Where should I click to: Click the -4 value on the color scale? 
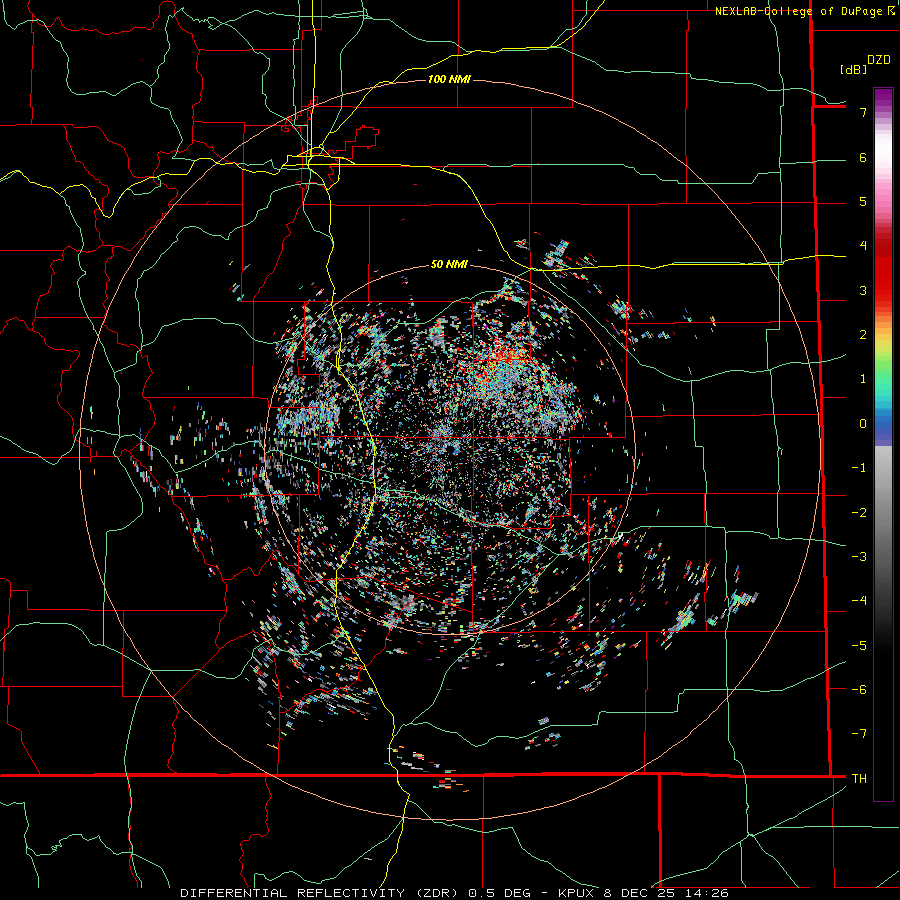tap(859, 601)
